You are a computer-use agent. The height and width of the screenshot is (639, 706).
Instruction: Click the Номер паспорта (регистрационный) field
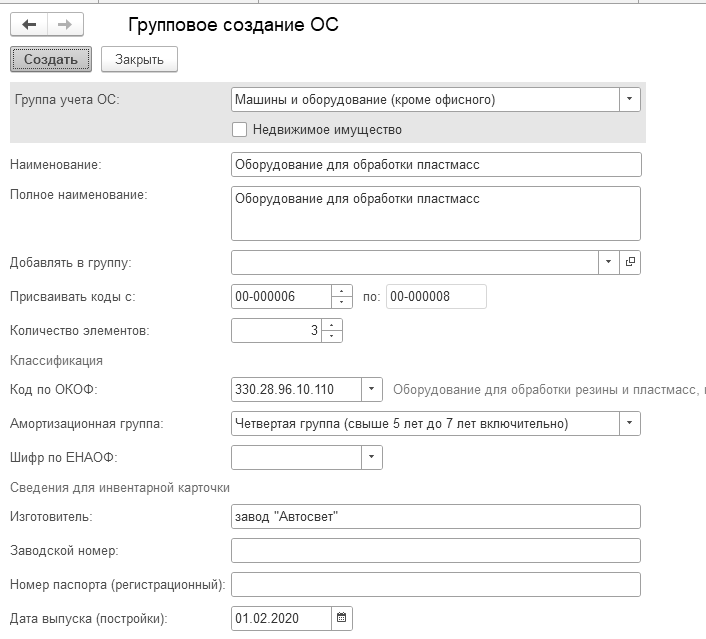click(x=436, y=585)
